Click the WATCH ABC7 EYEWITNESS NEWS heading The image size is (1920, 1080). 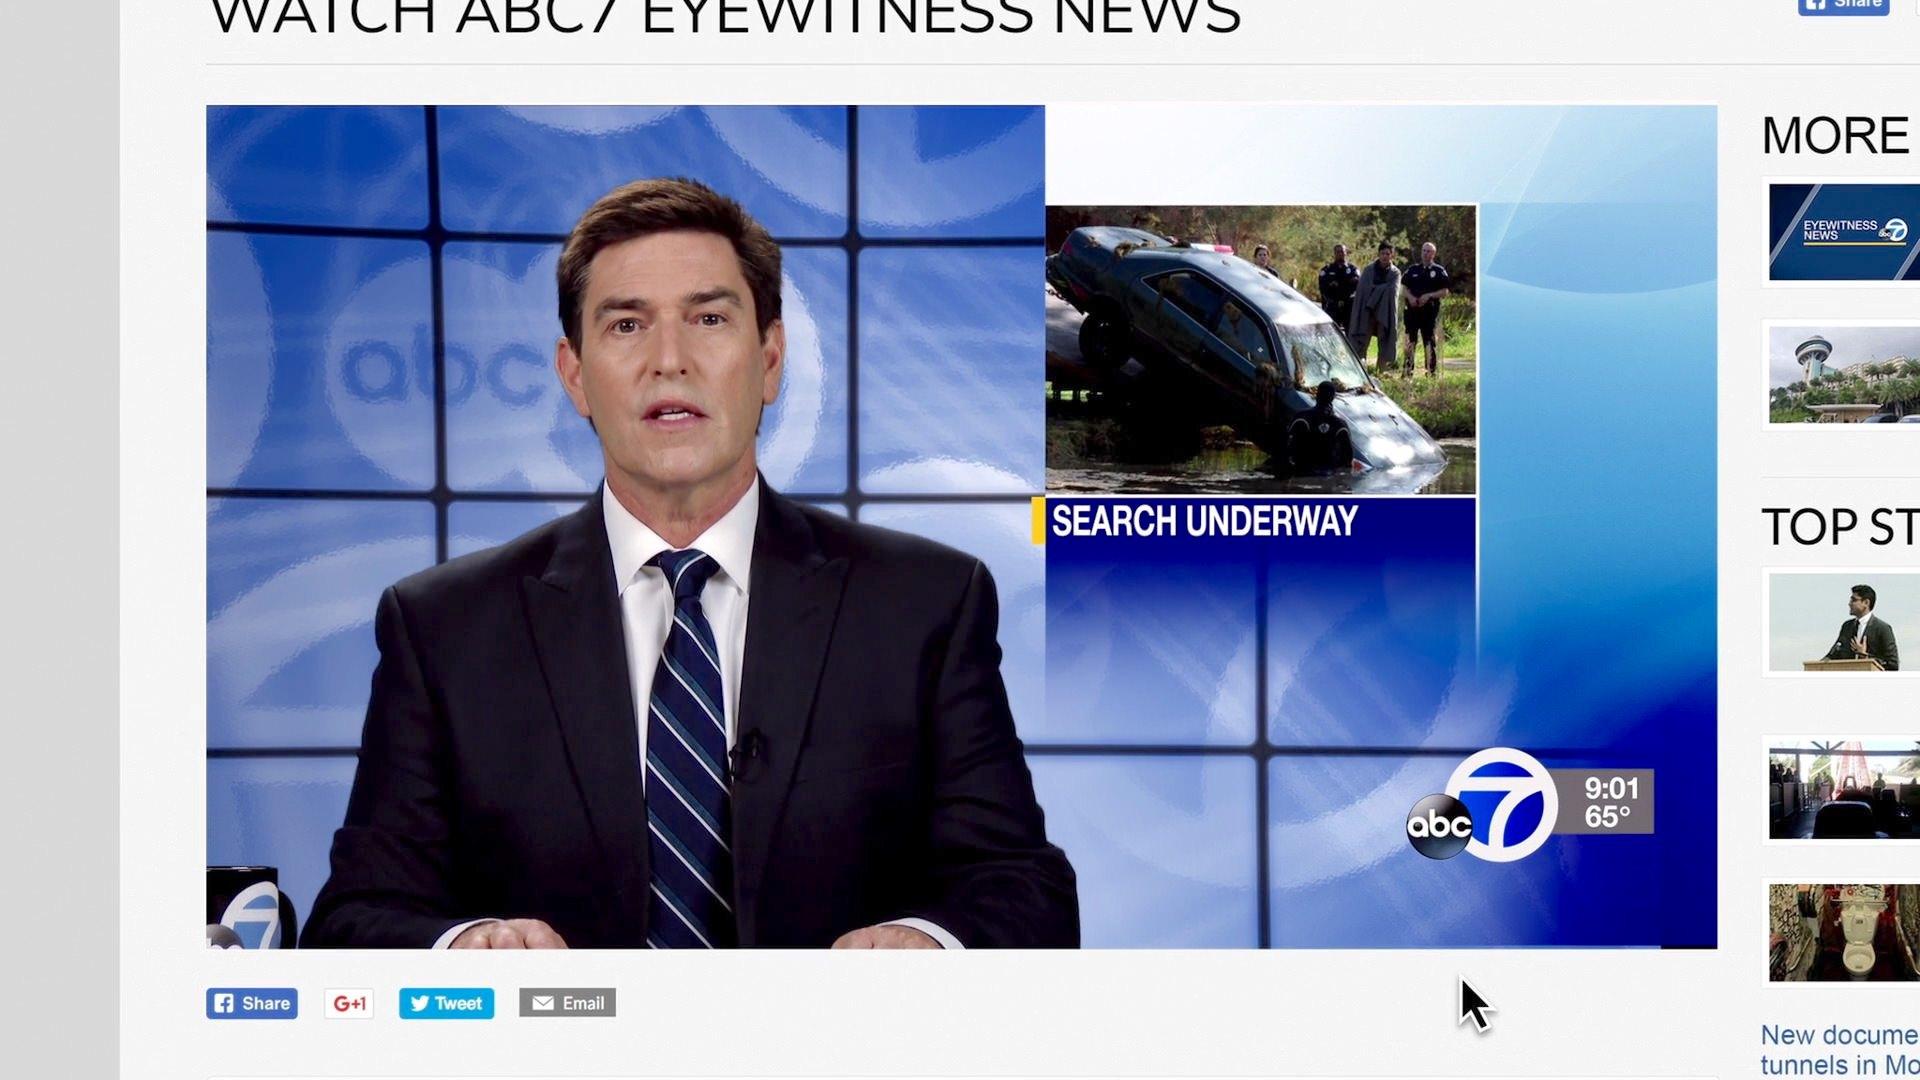tap(725, 18)
